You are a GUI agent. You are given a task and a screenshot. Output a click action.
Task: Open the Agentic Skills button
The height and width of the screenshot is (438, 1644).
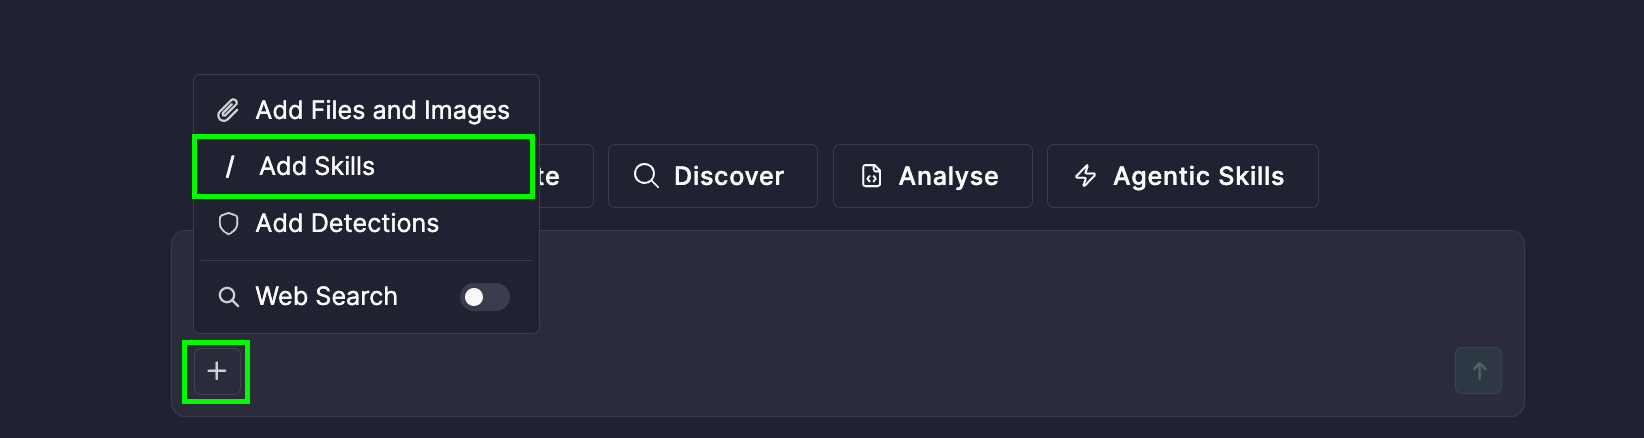coord(1183,176)
